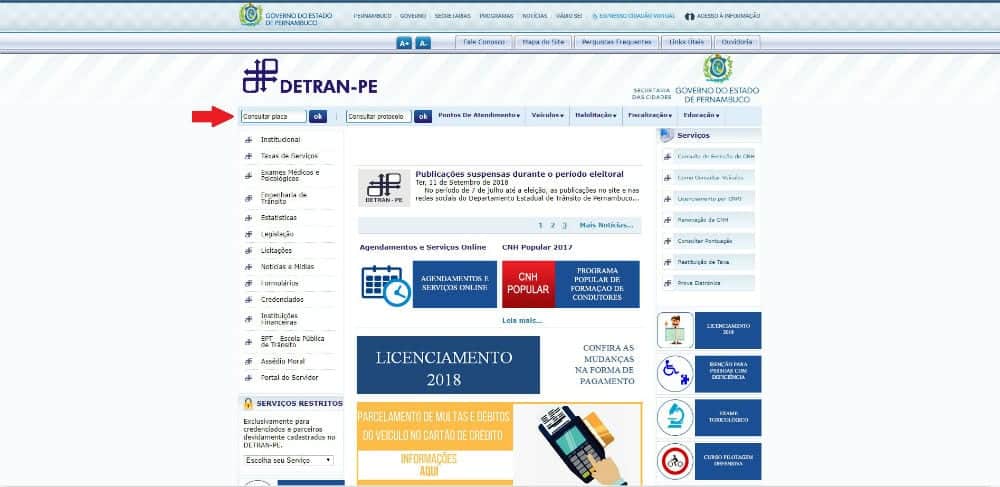Select Notícias in top government bar

(x=534, y=16)
